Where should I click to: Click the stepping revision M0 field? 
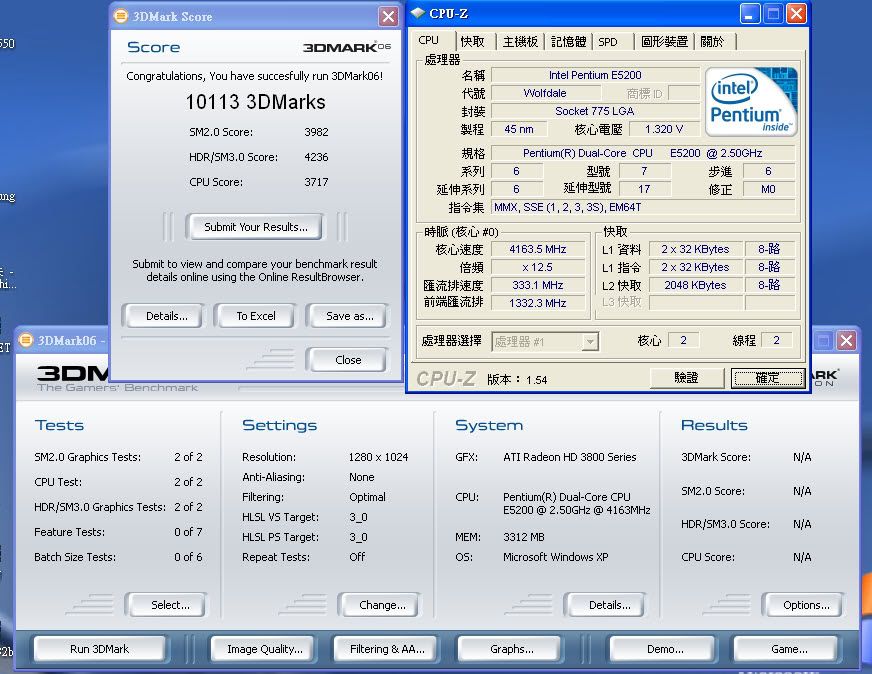tap(768, 190)
